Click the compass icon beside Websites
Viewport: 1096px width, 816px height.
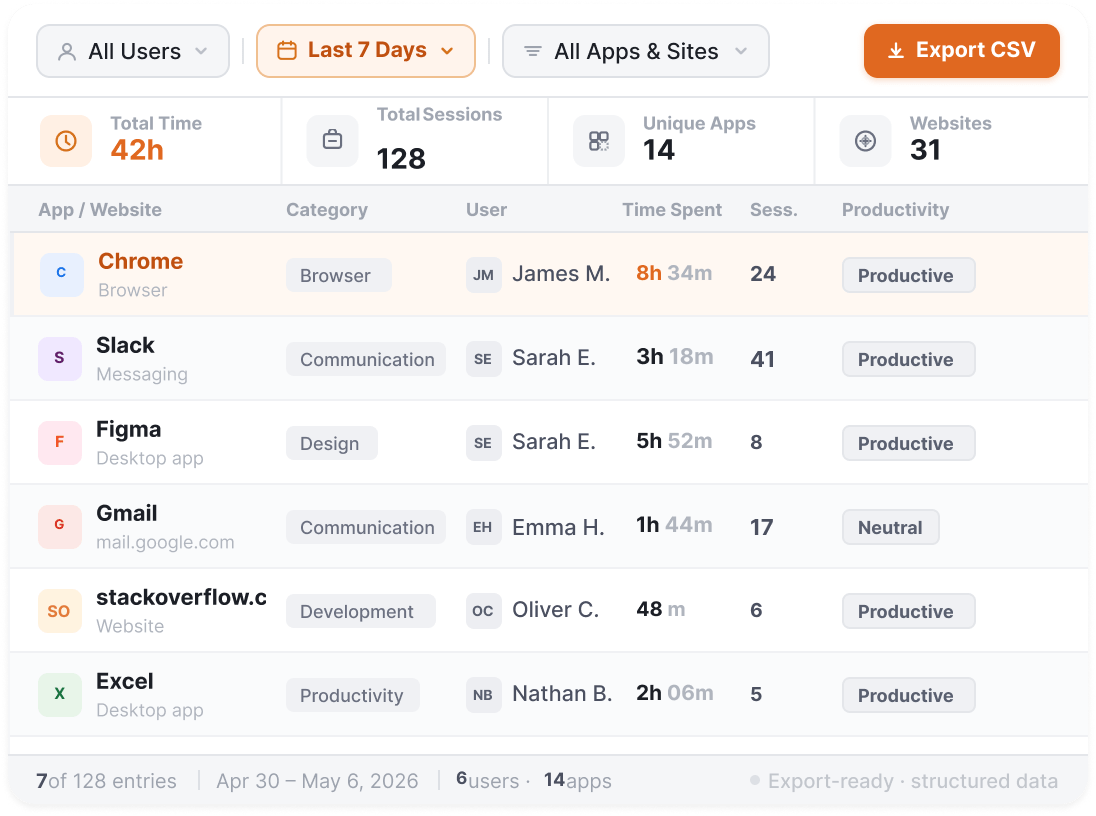click(x=865, y=141)
